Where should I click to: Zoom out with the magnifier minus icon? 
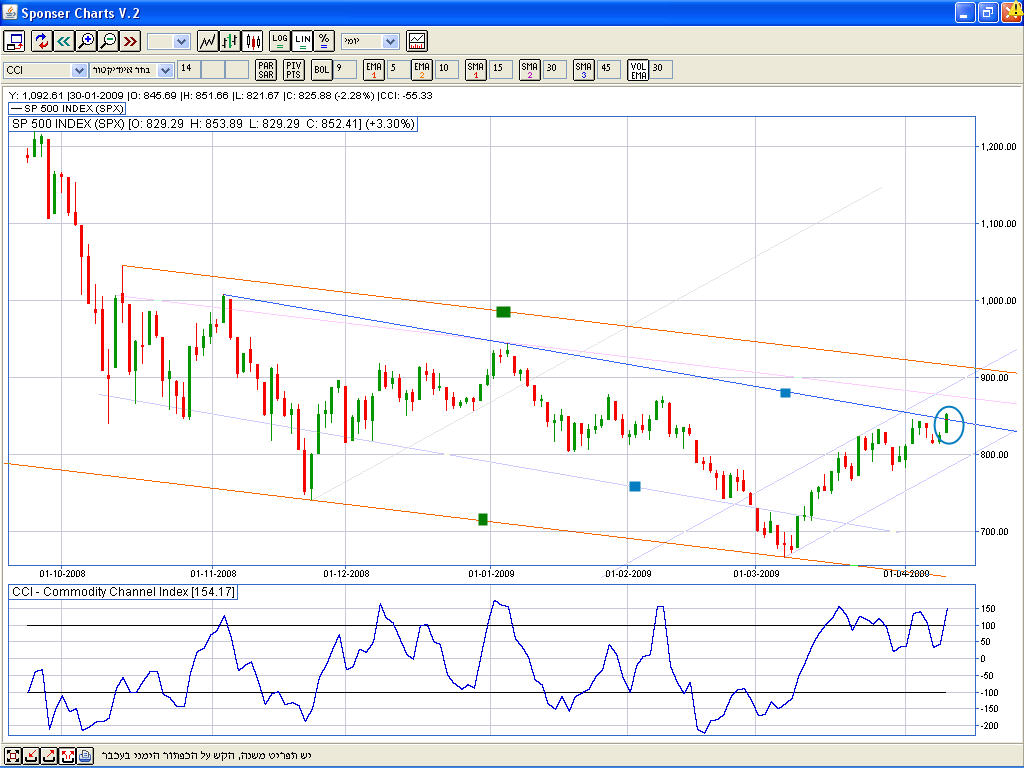tap(108, 41)
